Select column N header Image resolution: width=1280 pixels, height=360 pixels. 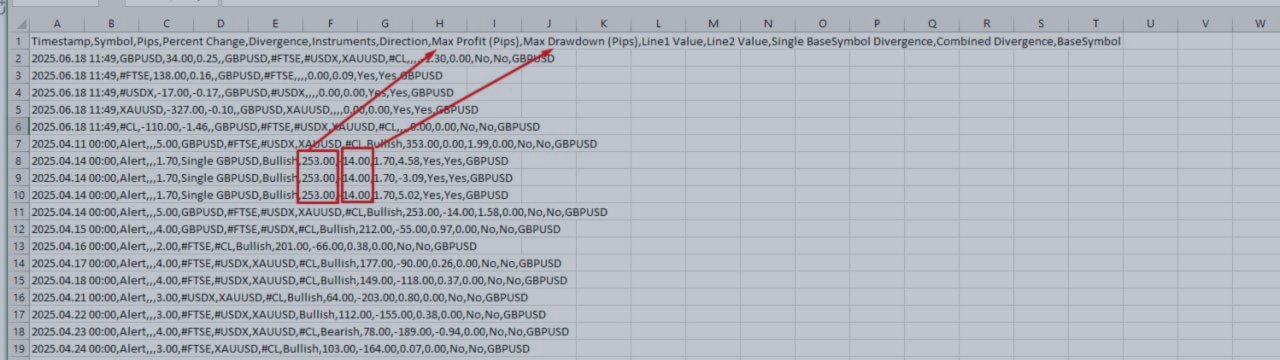(768, 23)
